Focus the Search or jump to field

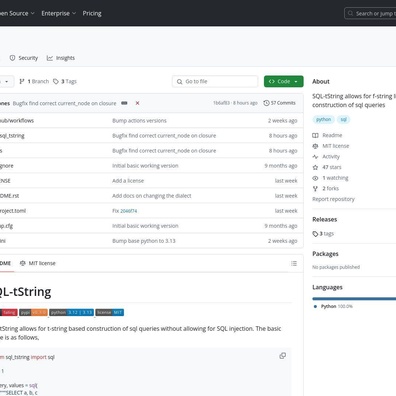[x=370, y=13]
